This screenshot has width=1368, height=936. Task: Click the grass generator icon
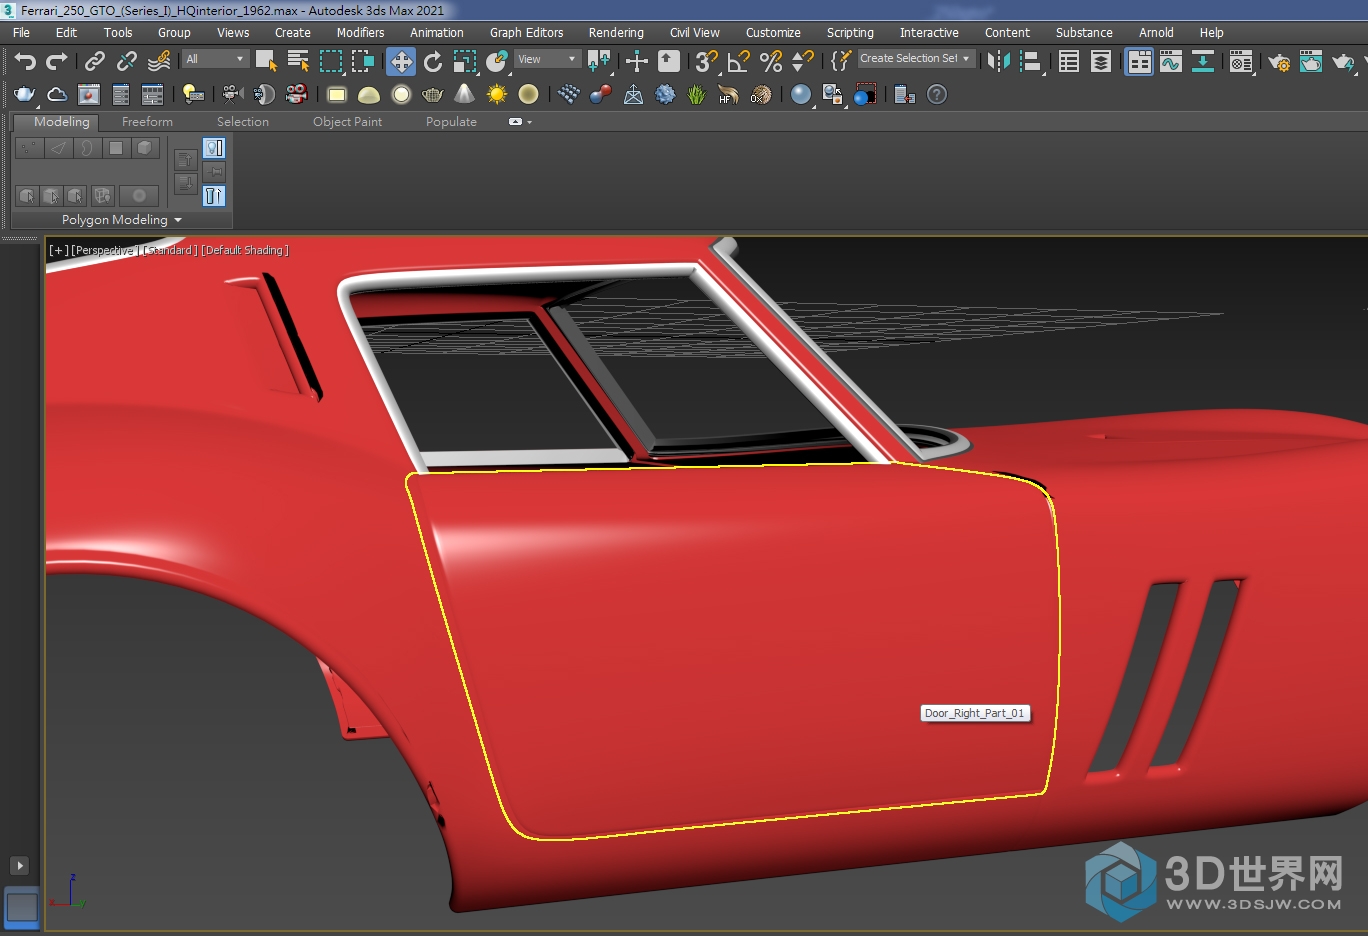pyautogui.click(x=697, y=94)
